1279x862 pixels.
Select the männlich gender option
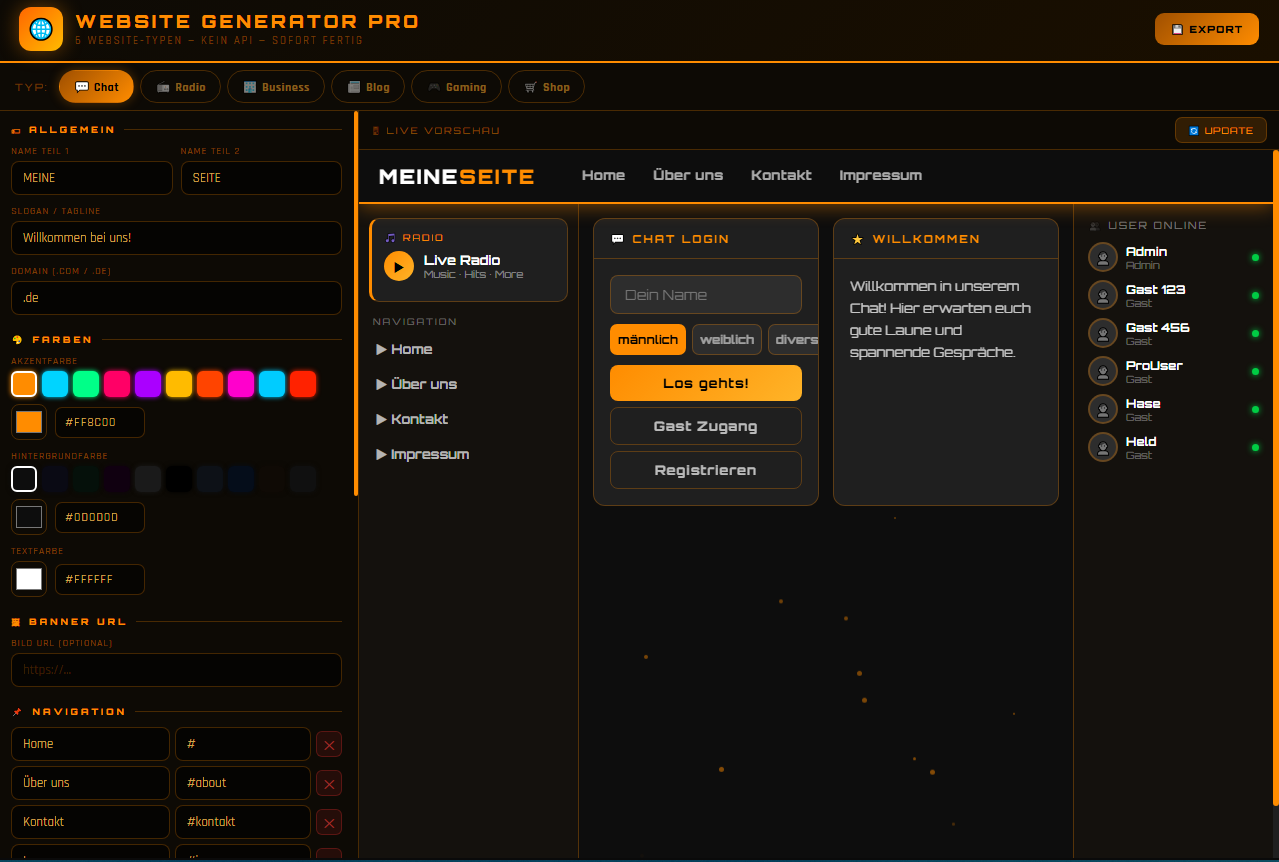tap(647, 340)
